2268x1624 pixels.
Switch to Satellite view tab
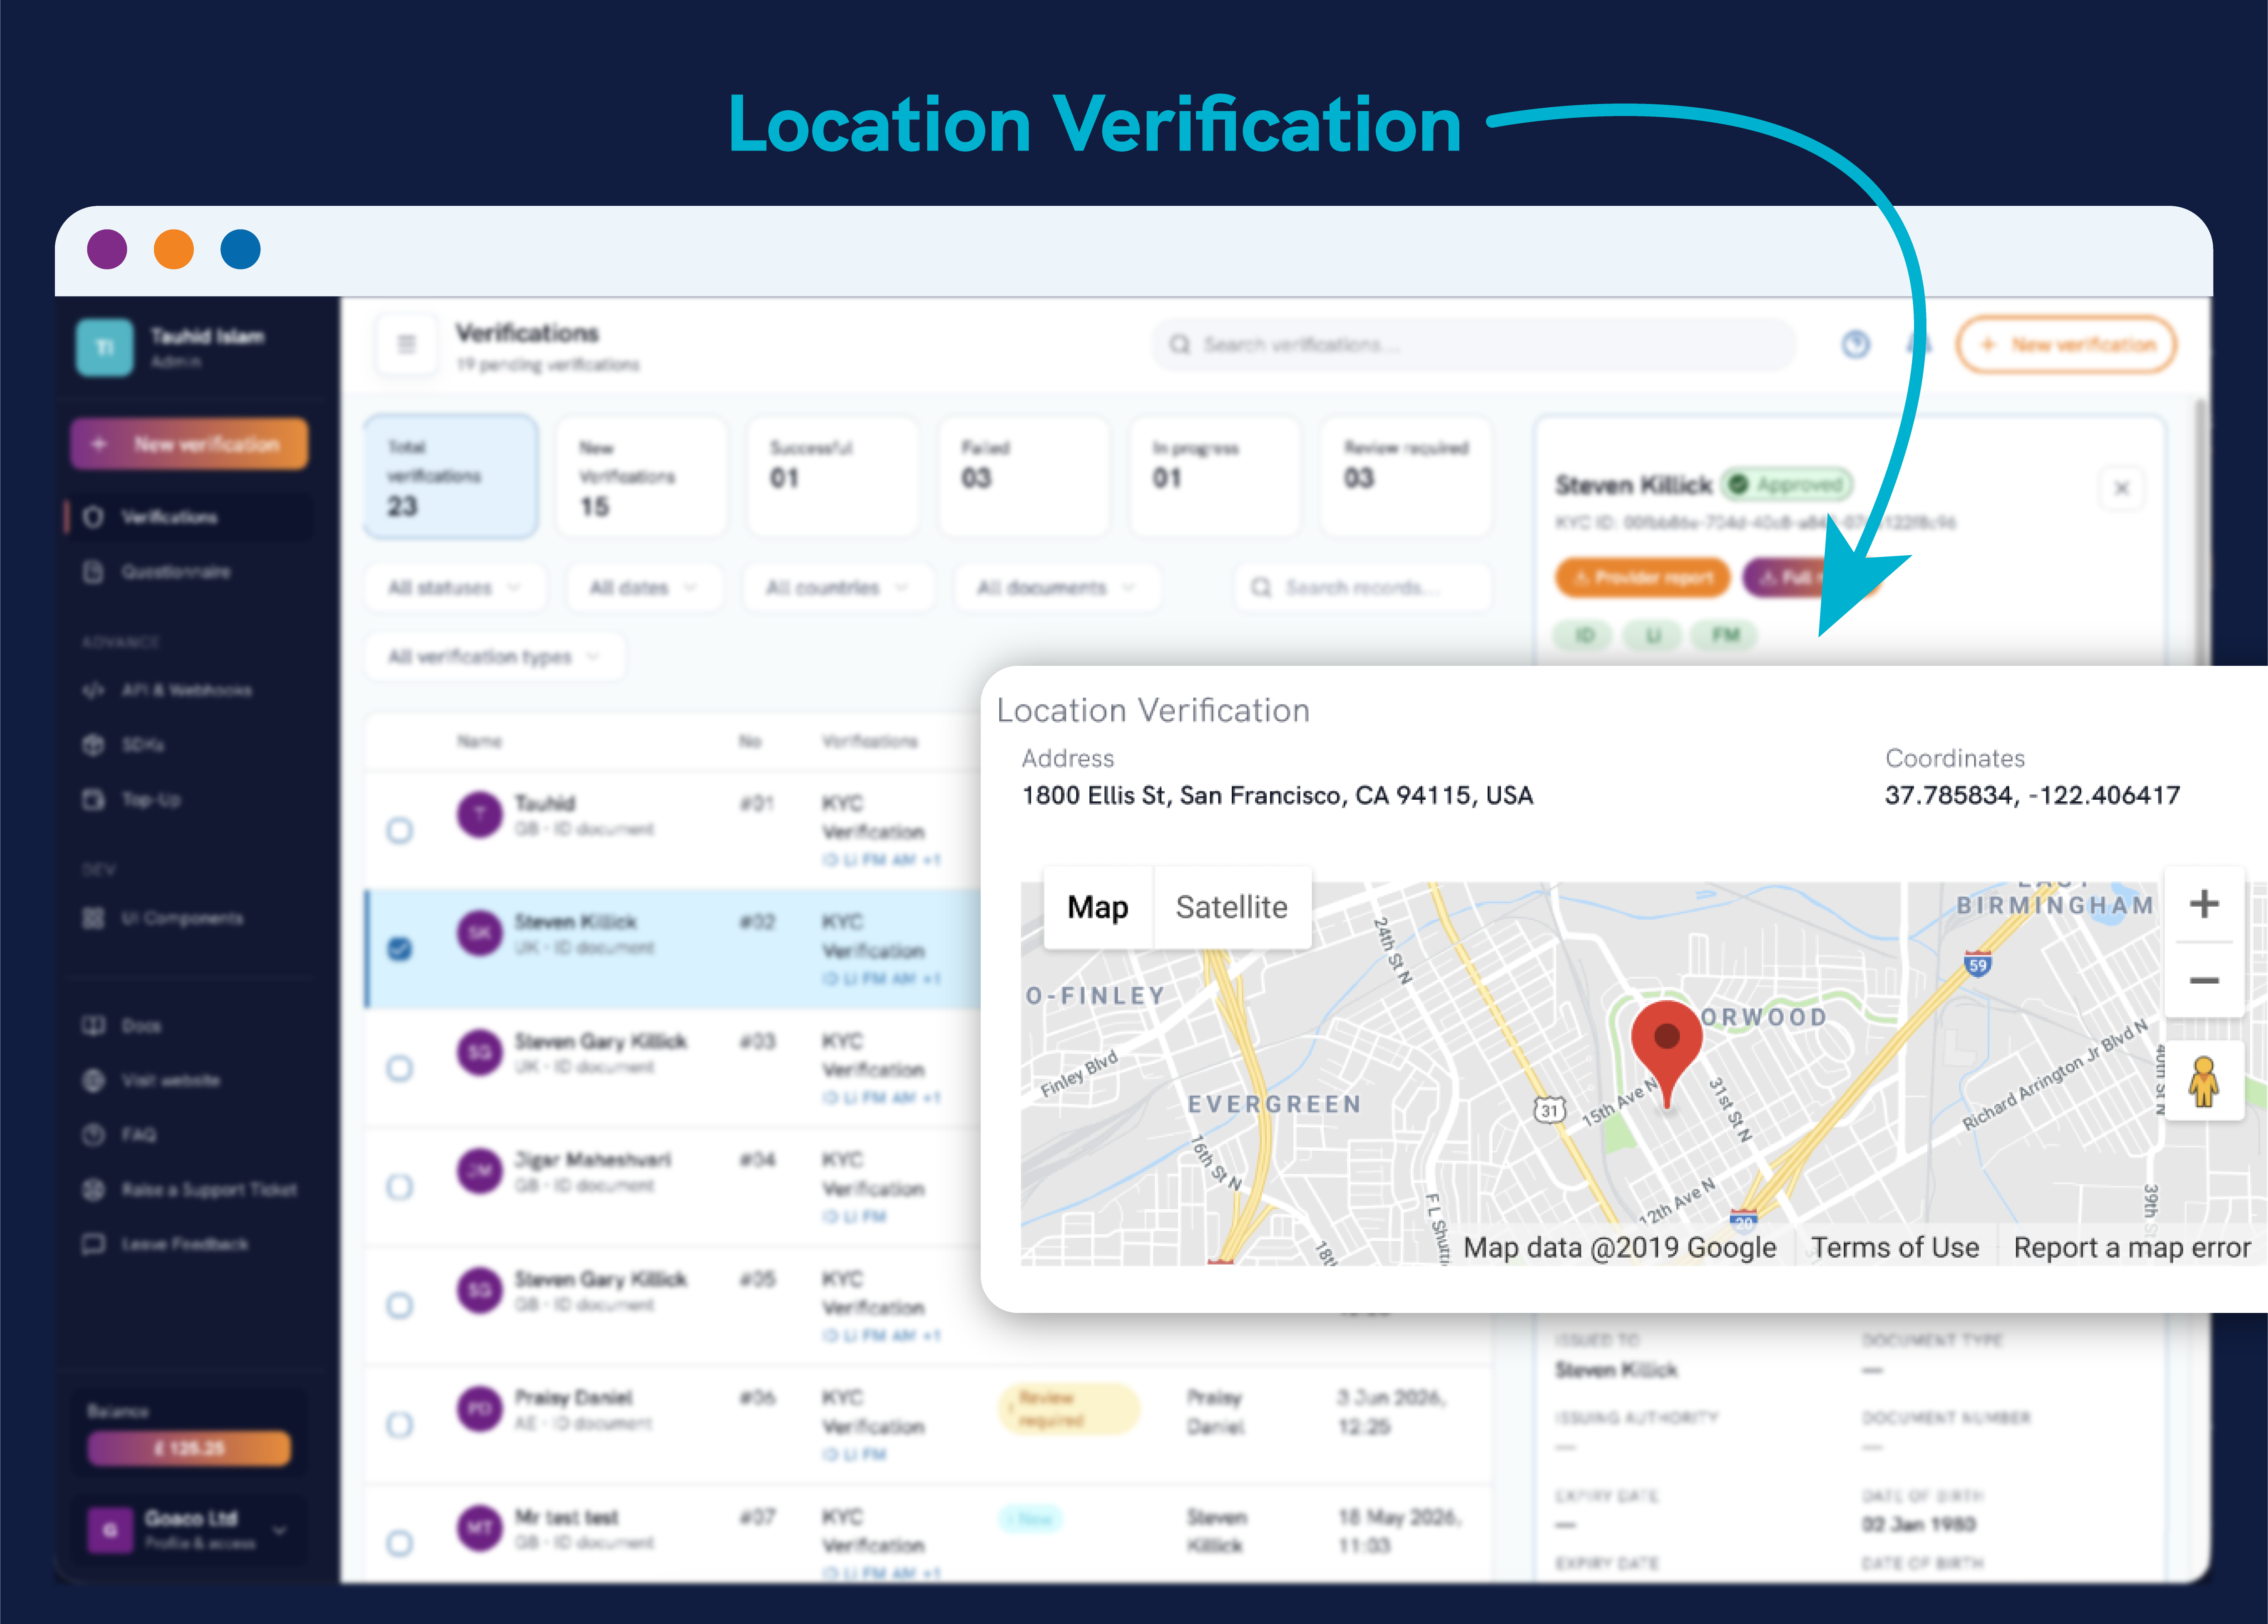click(x=1232, y=907)
